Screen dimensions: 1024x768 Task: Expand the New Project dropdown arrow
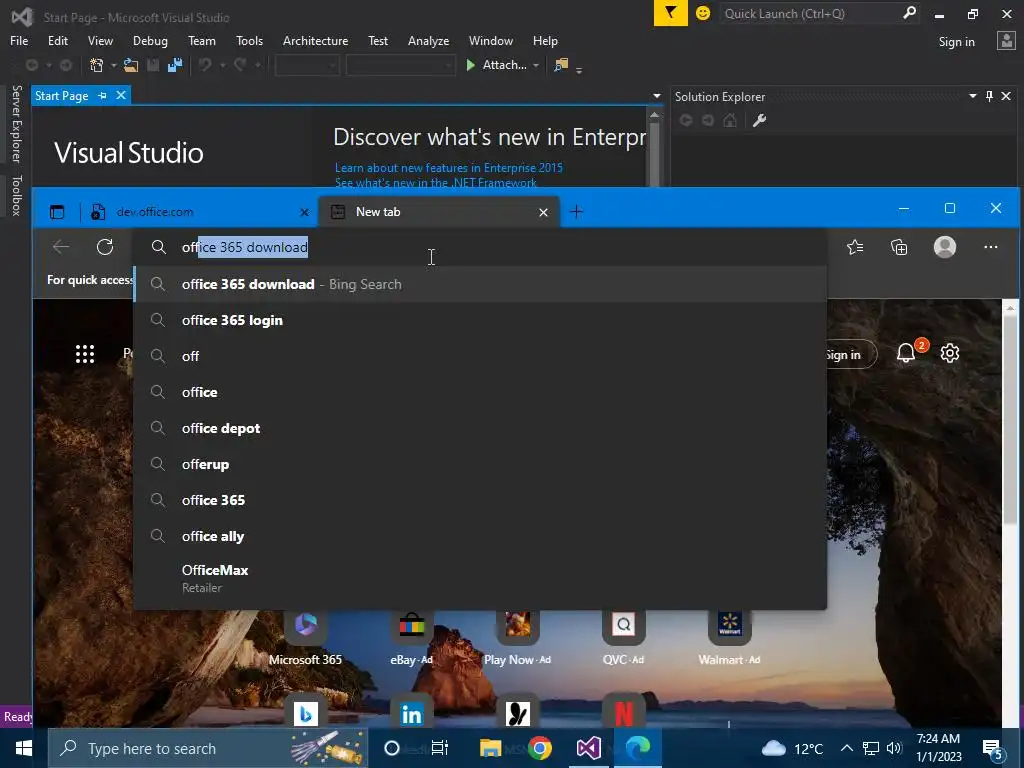(x=113, y=65)
